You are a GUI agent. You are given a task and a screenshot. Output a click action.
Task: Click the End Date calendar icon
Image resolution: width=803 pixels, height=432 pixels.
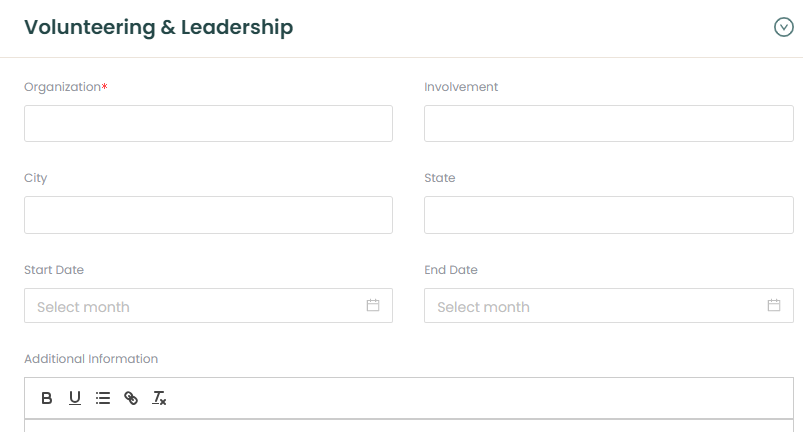pos(774,305)
